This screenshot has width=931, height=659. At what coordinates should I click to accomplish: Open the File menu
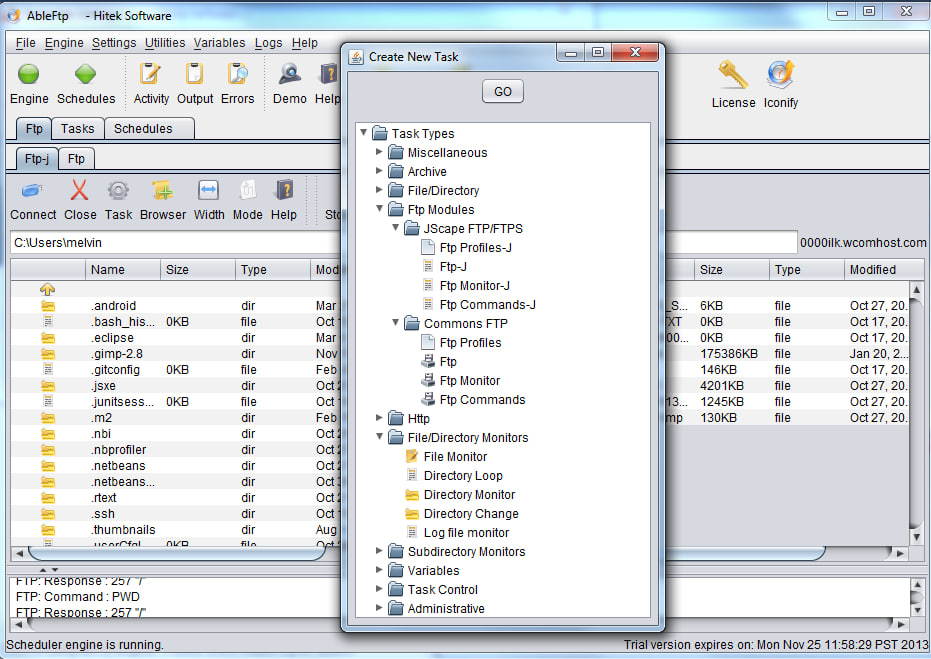click(x=26, y=43)
